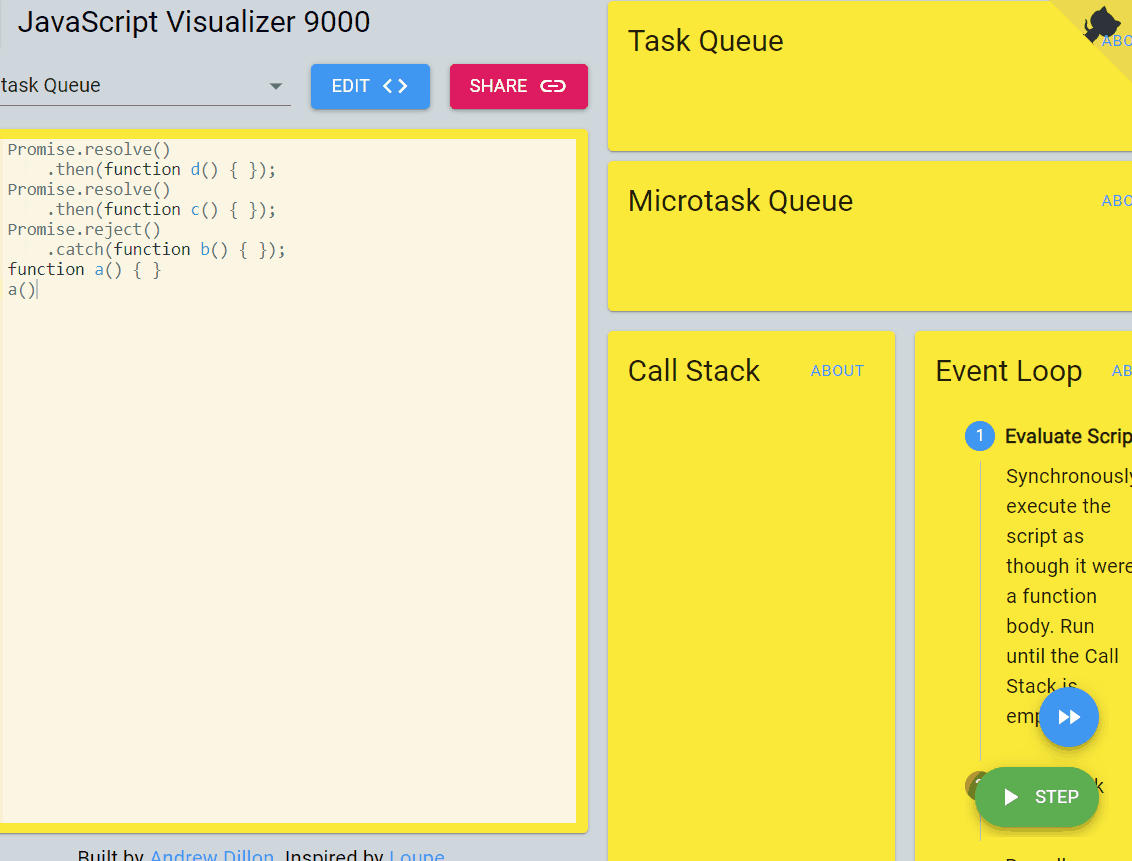Click the EDIT button above the code

(370, 87)
